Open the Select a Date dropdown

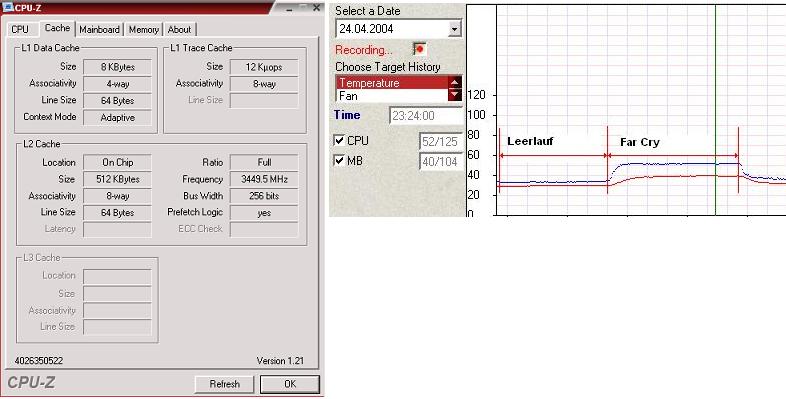454,29
